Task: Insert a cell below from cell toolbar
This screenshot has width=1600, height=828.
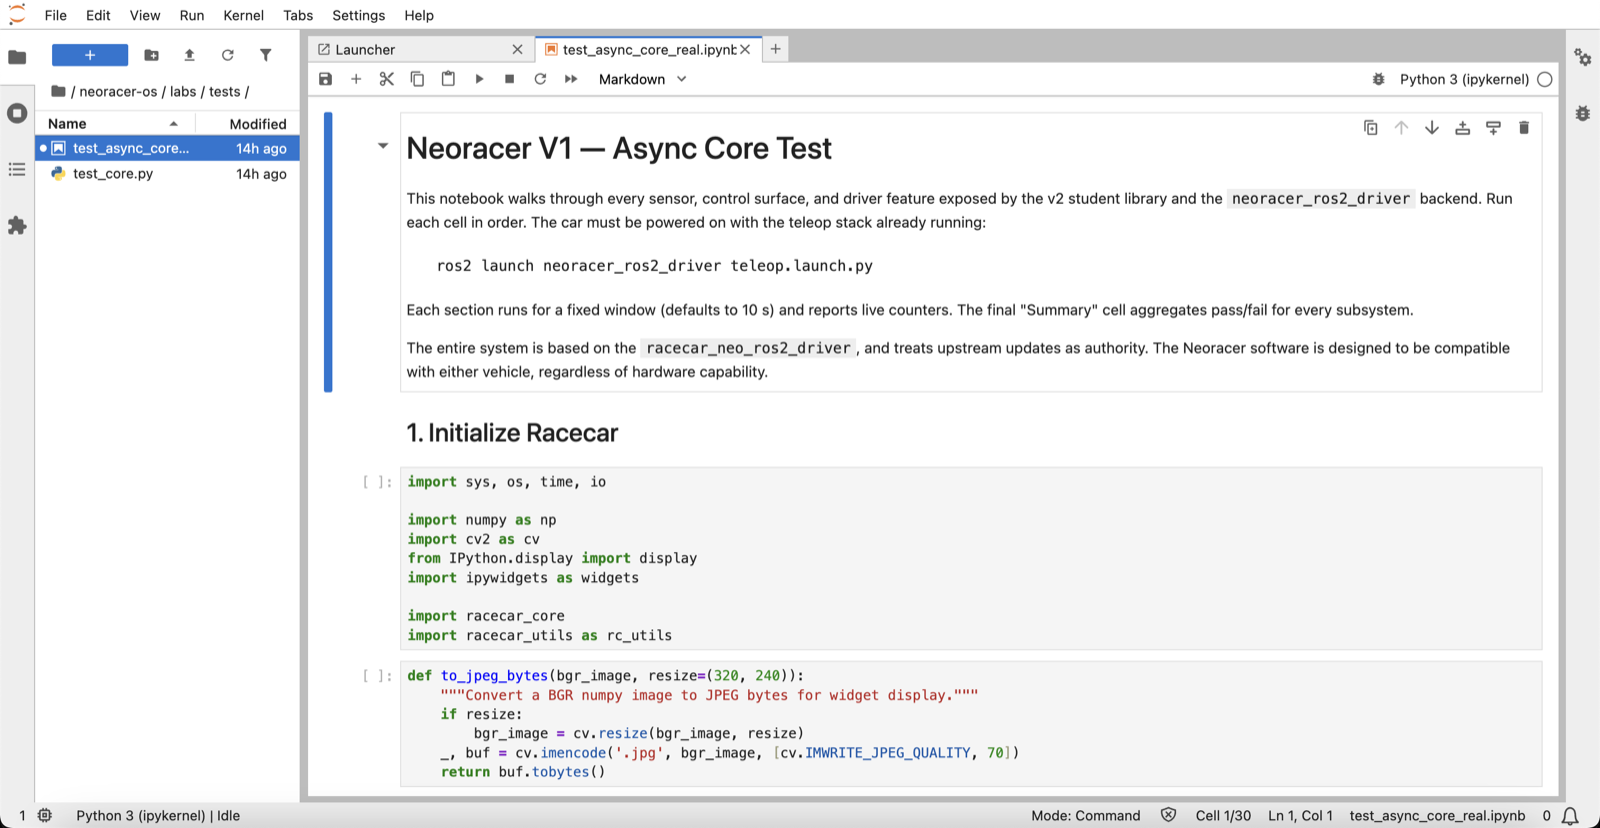Action: pos(1493,128)
